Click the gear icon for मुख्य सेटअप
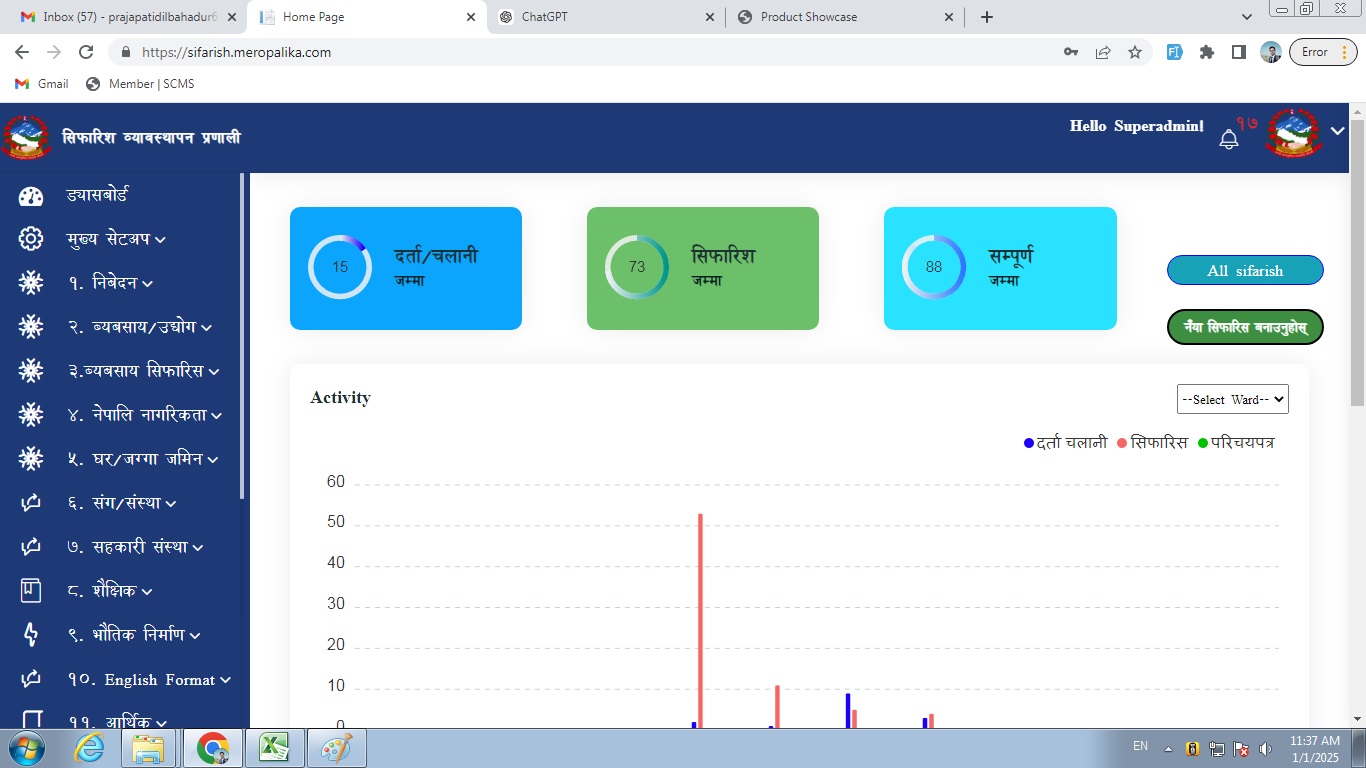 [31, 239]
